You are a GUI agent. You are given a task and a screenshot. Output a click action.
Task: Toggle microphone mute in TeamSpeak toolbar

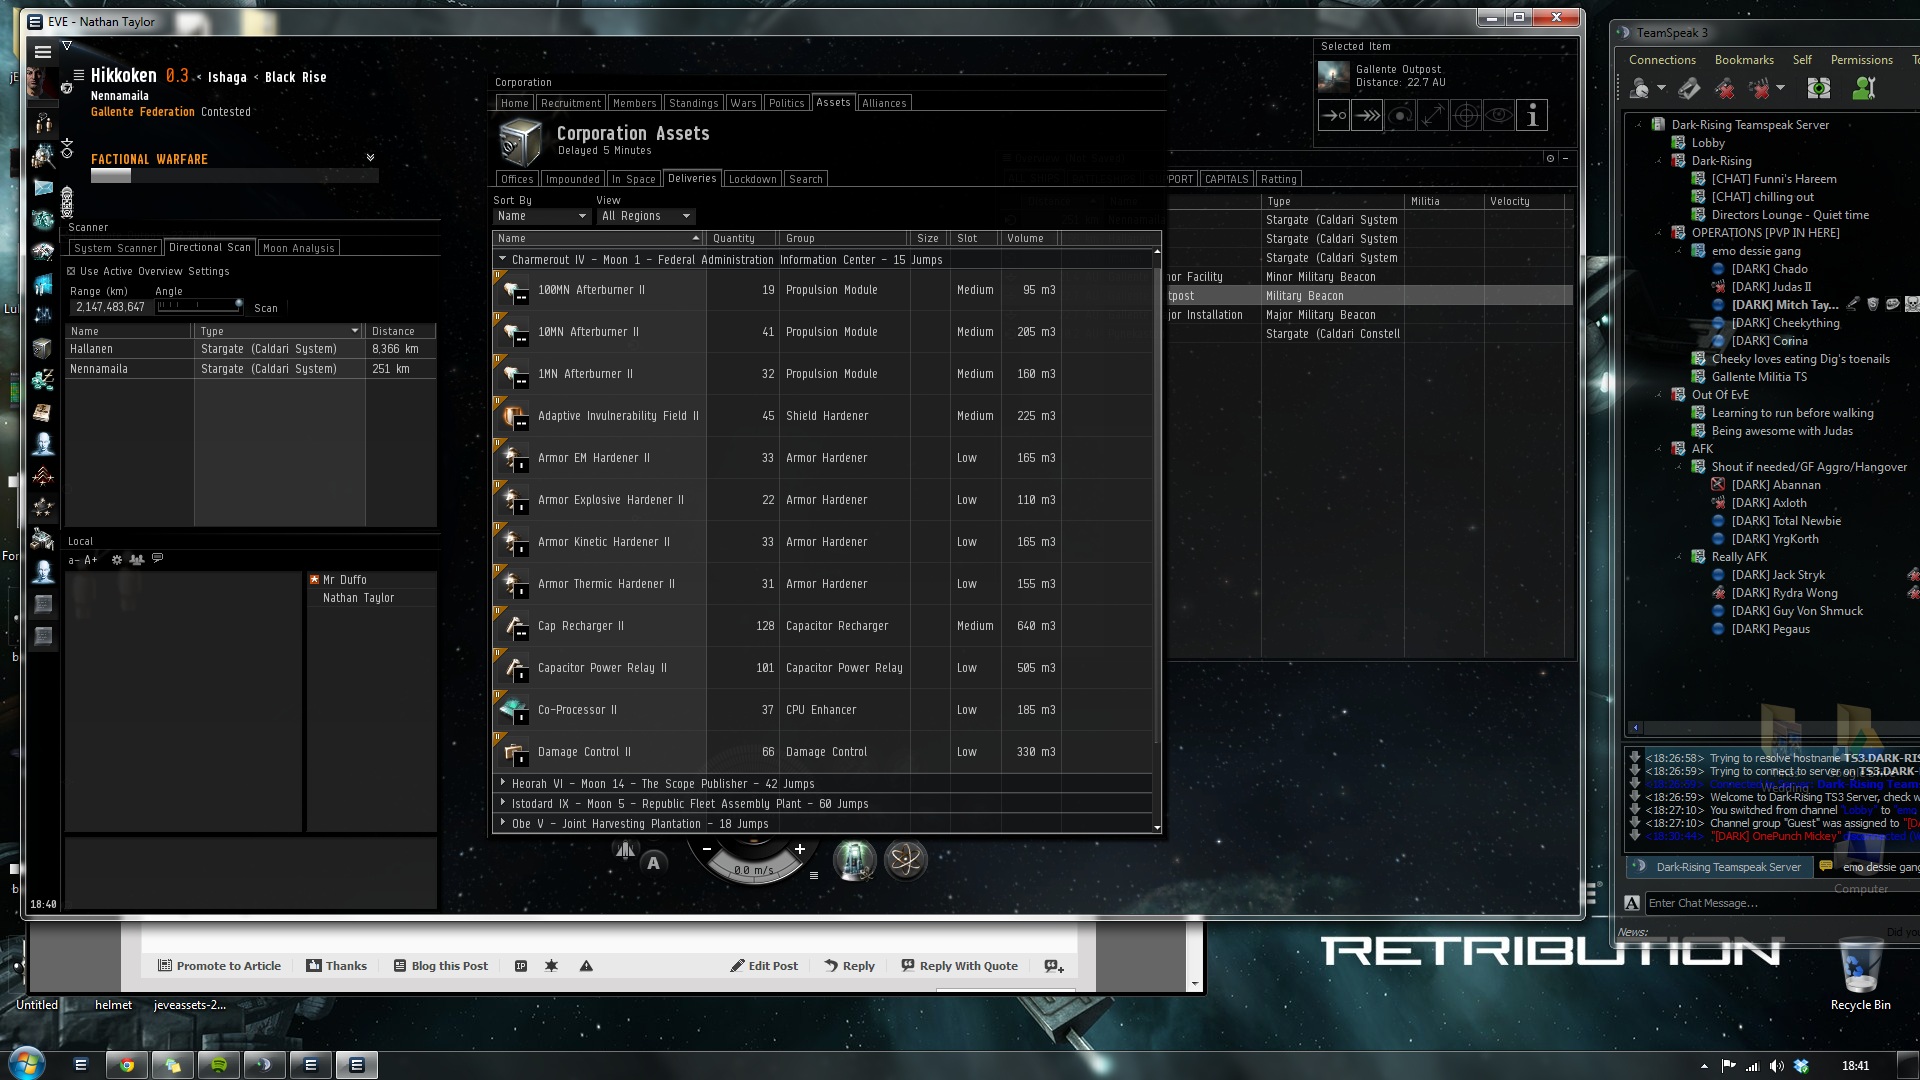point(1725,89)
